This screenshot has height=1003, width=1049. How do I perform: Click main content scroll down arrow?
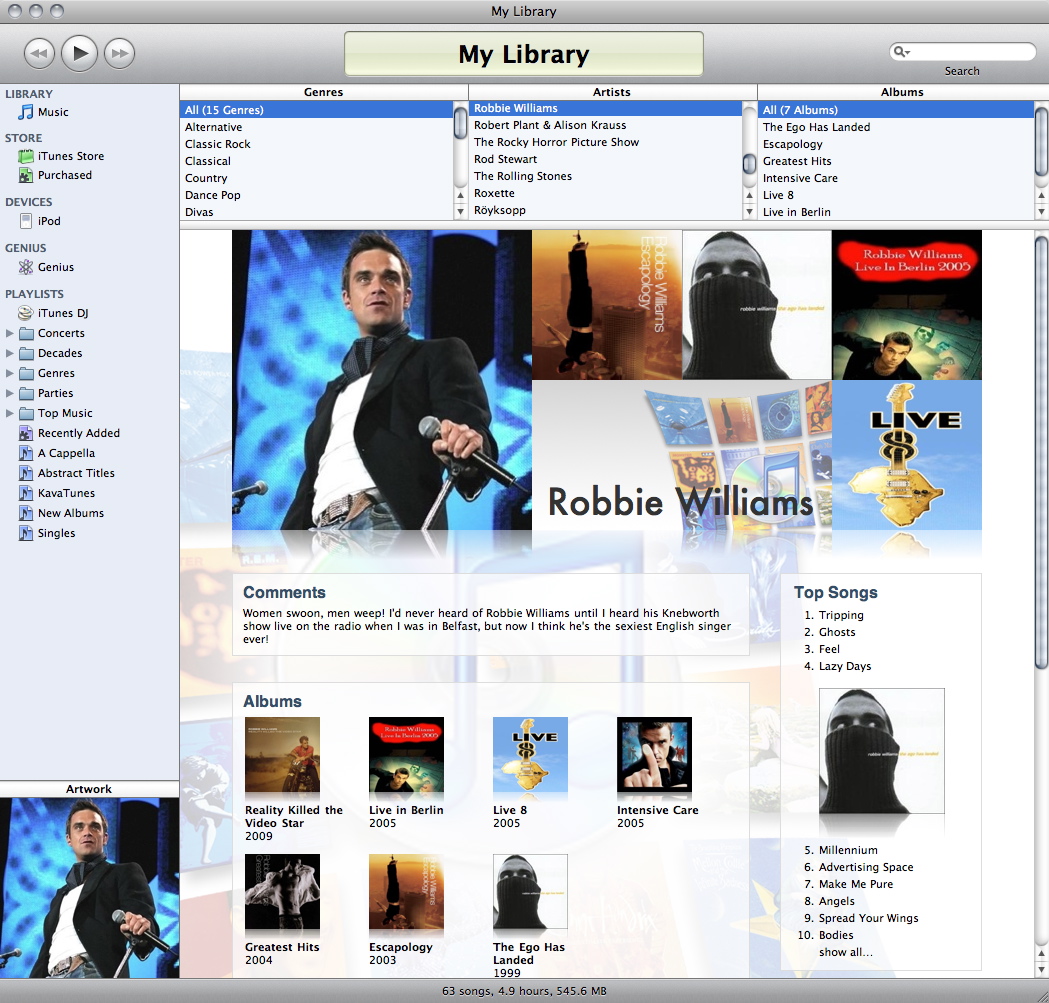click(x=1041, y=969)
